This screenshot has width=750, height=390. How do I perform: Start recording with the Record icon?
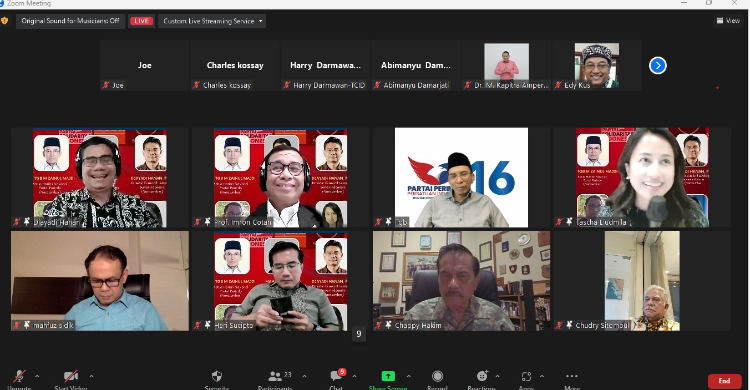click(437, 376)
